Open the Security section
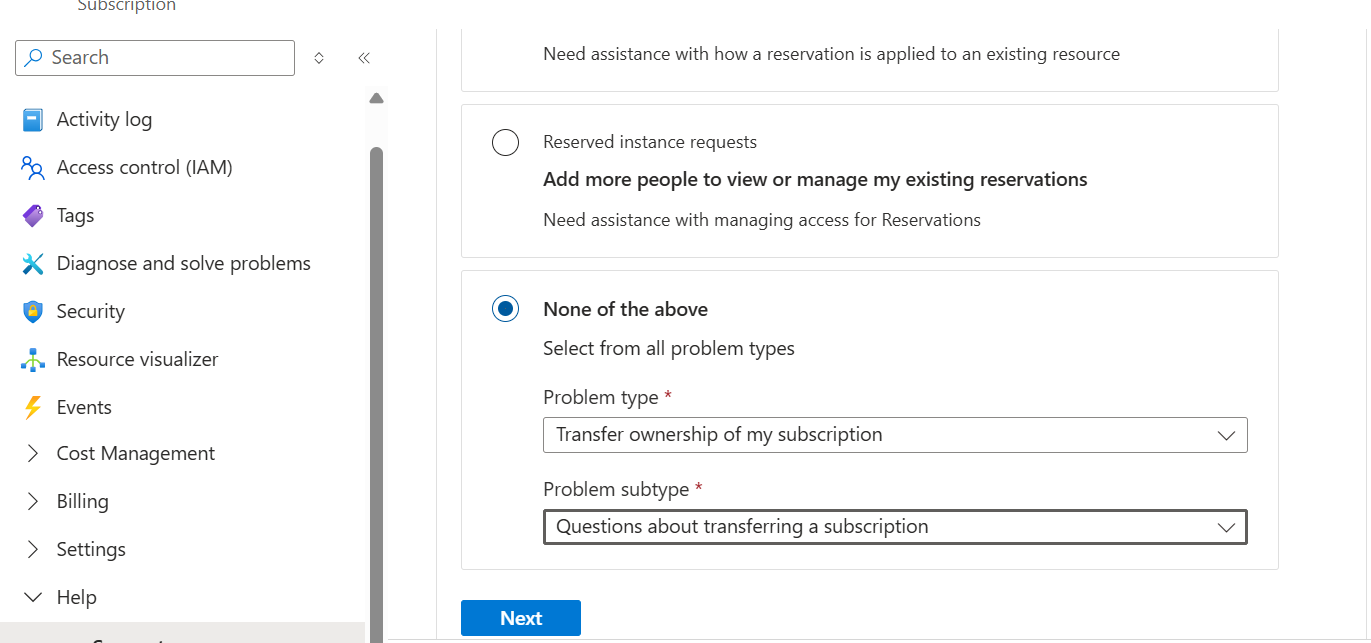 pos(89,310)
